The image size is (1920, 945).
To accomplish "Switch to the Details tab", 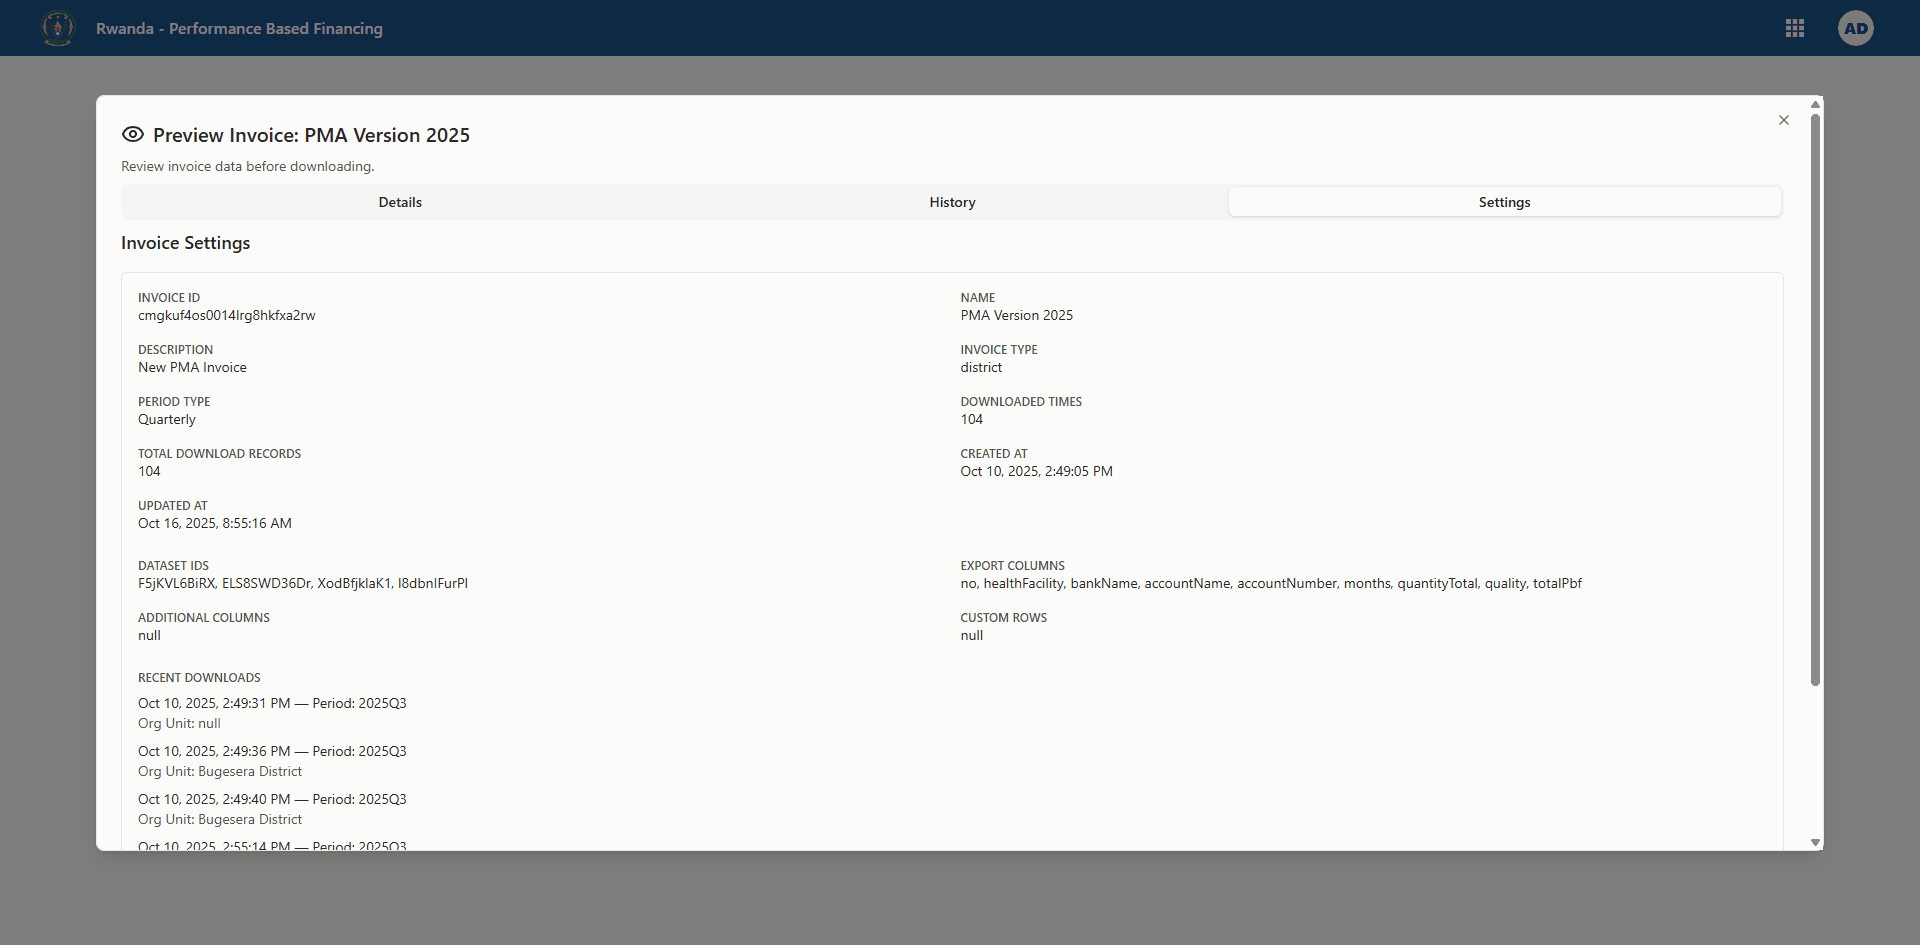I will click(x=400, y=201).
